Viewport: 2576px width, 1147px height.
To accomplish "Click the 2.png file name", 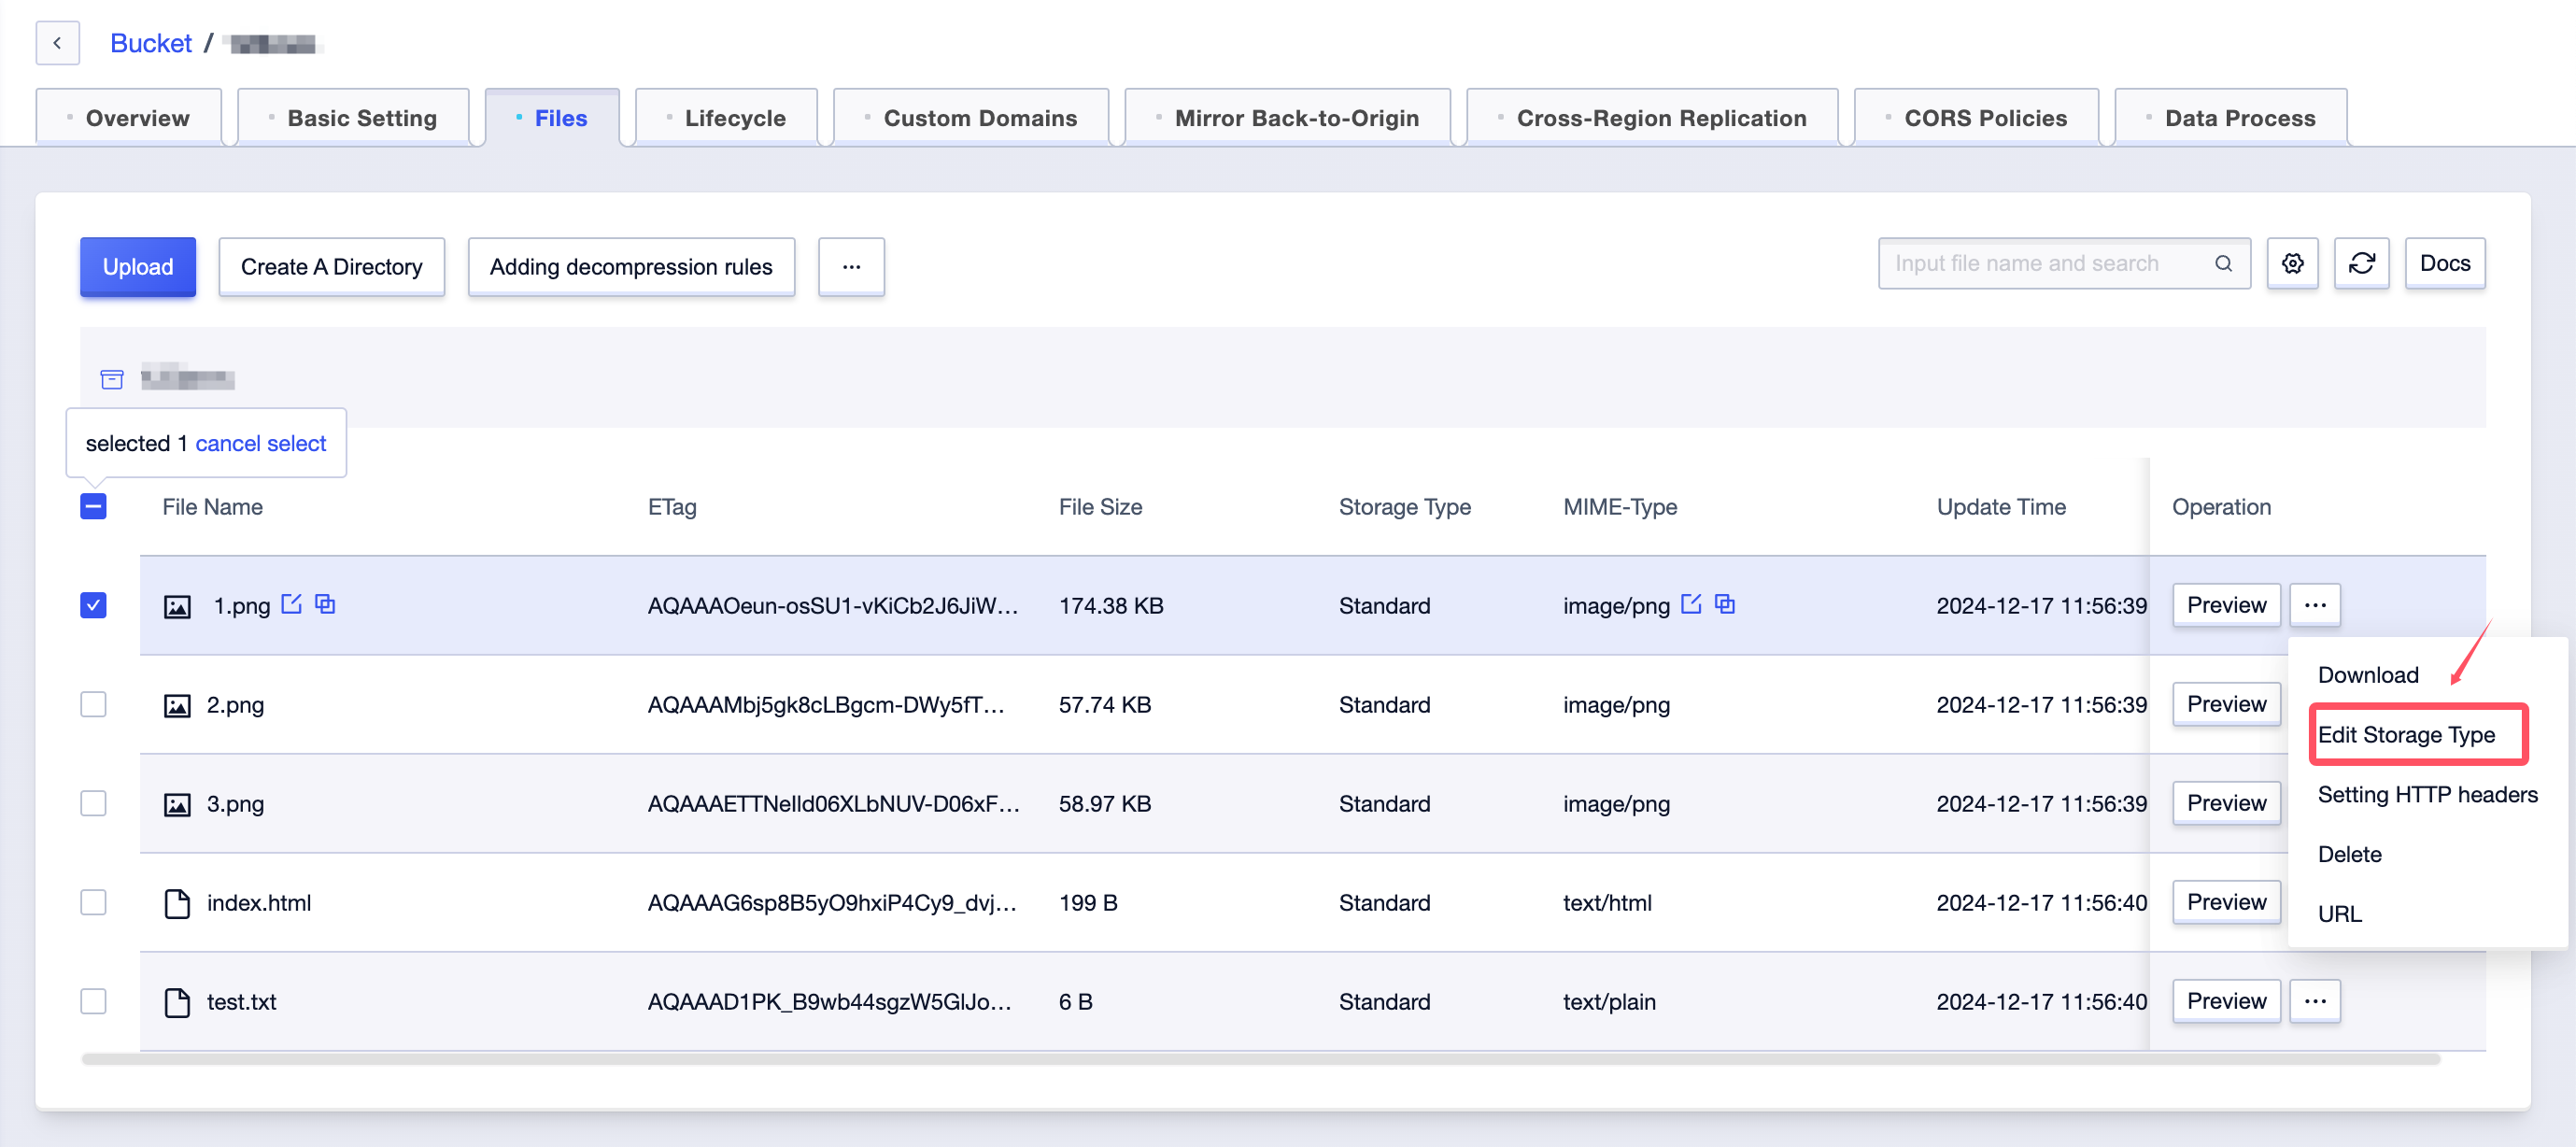I will click(x=235, y=705).
